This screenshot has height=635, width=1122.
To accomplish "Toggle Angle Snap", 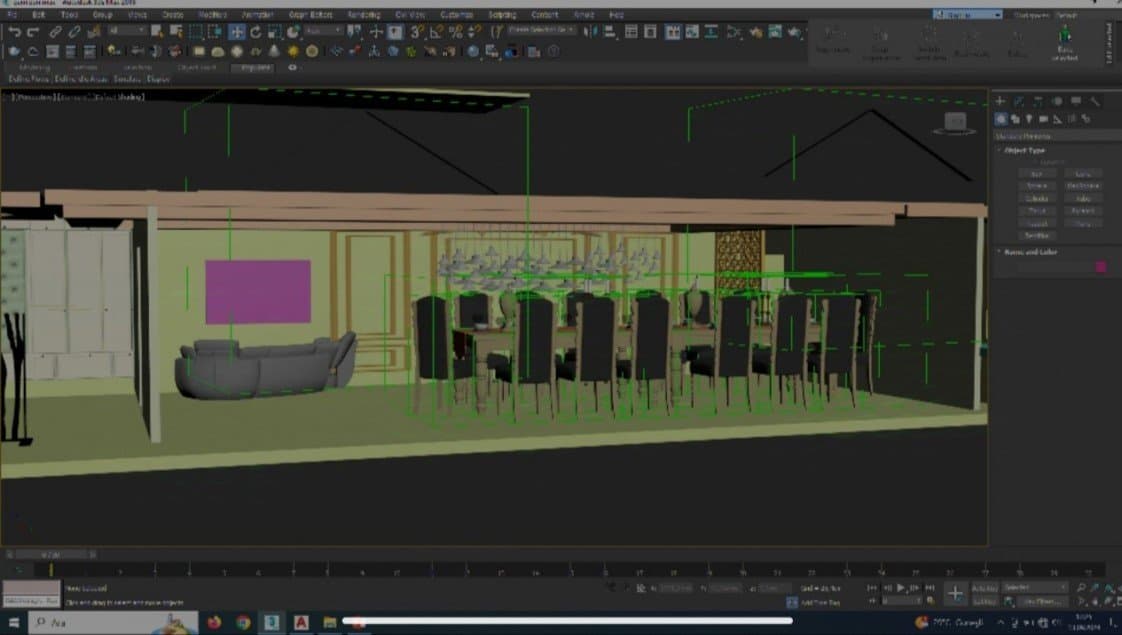I will pyautogui.click(x=436, y=32).
